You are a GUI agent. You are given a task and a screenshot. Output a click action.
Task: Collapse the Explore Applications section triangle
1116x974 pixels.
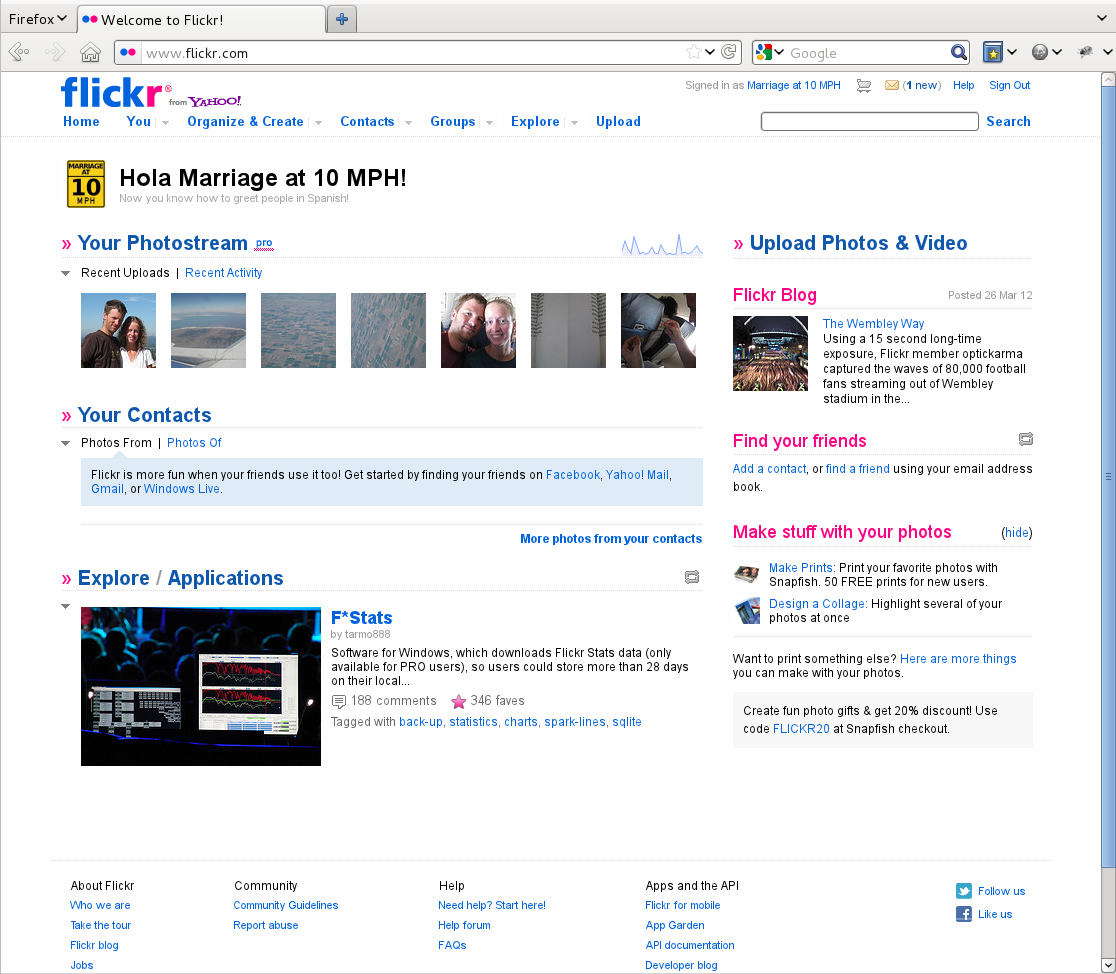[65, 607]
